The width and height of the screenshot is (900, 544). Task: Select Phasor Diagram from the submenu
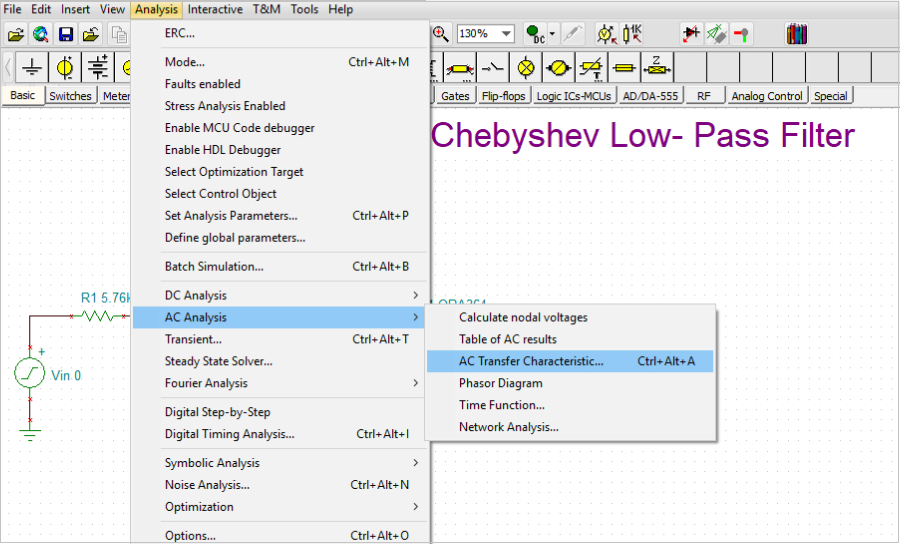point(501,383)
